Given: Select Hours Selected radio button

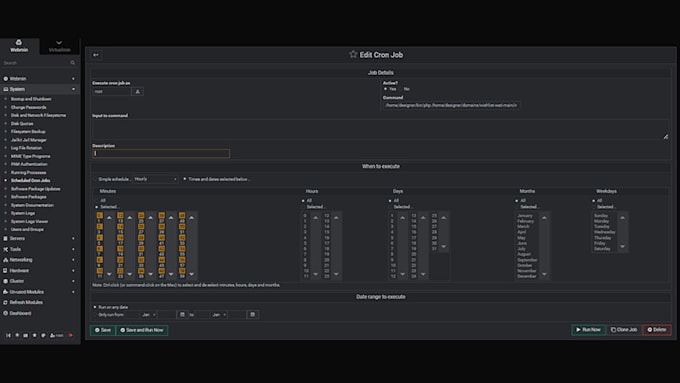Looking at the screenshot, I should click(x=303, y=207).
